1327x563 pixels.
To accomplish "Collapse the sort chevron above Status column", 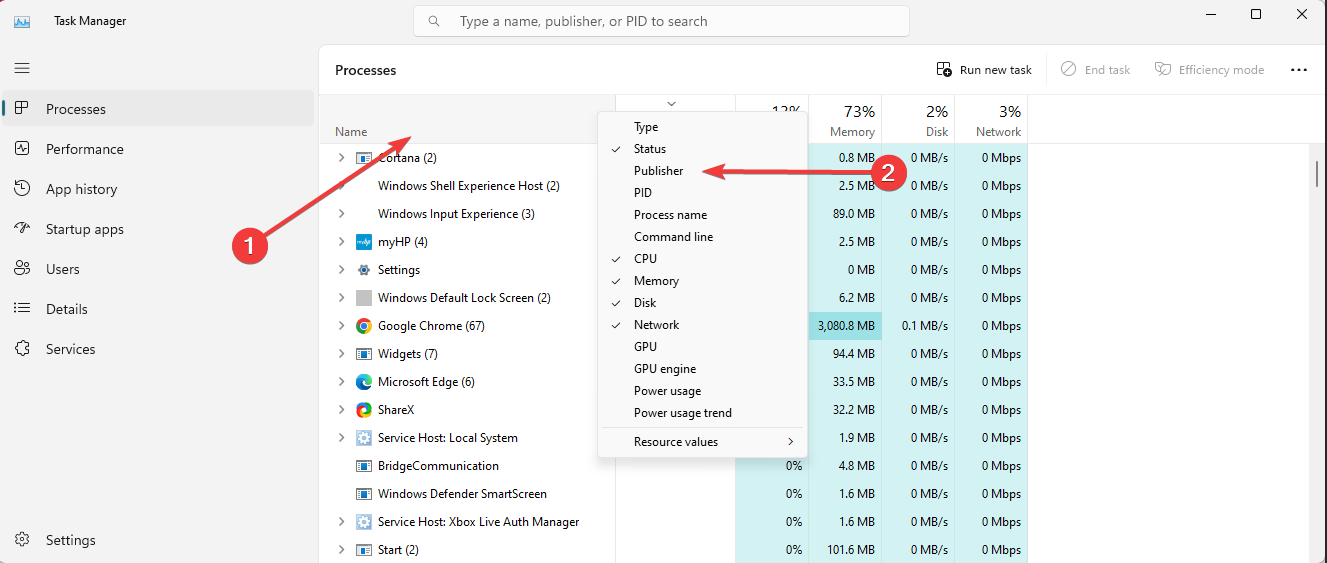I will point(671,103).
